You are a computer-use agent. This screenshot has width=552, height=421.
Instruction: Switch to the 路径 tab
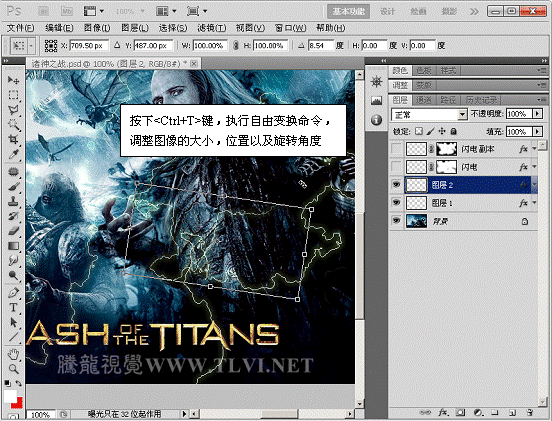448,100
